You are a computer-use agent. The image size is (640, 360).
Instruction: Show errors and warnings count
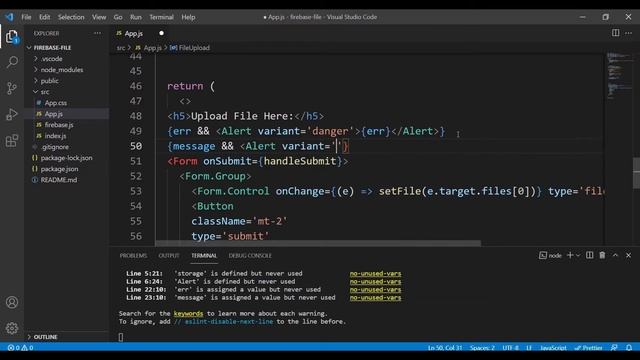point(20,348)
